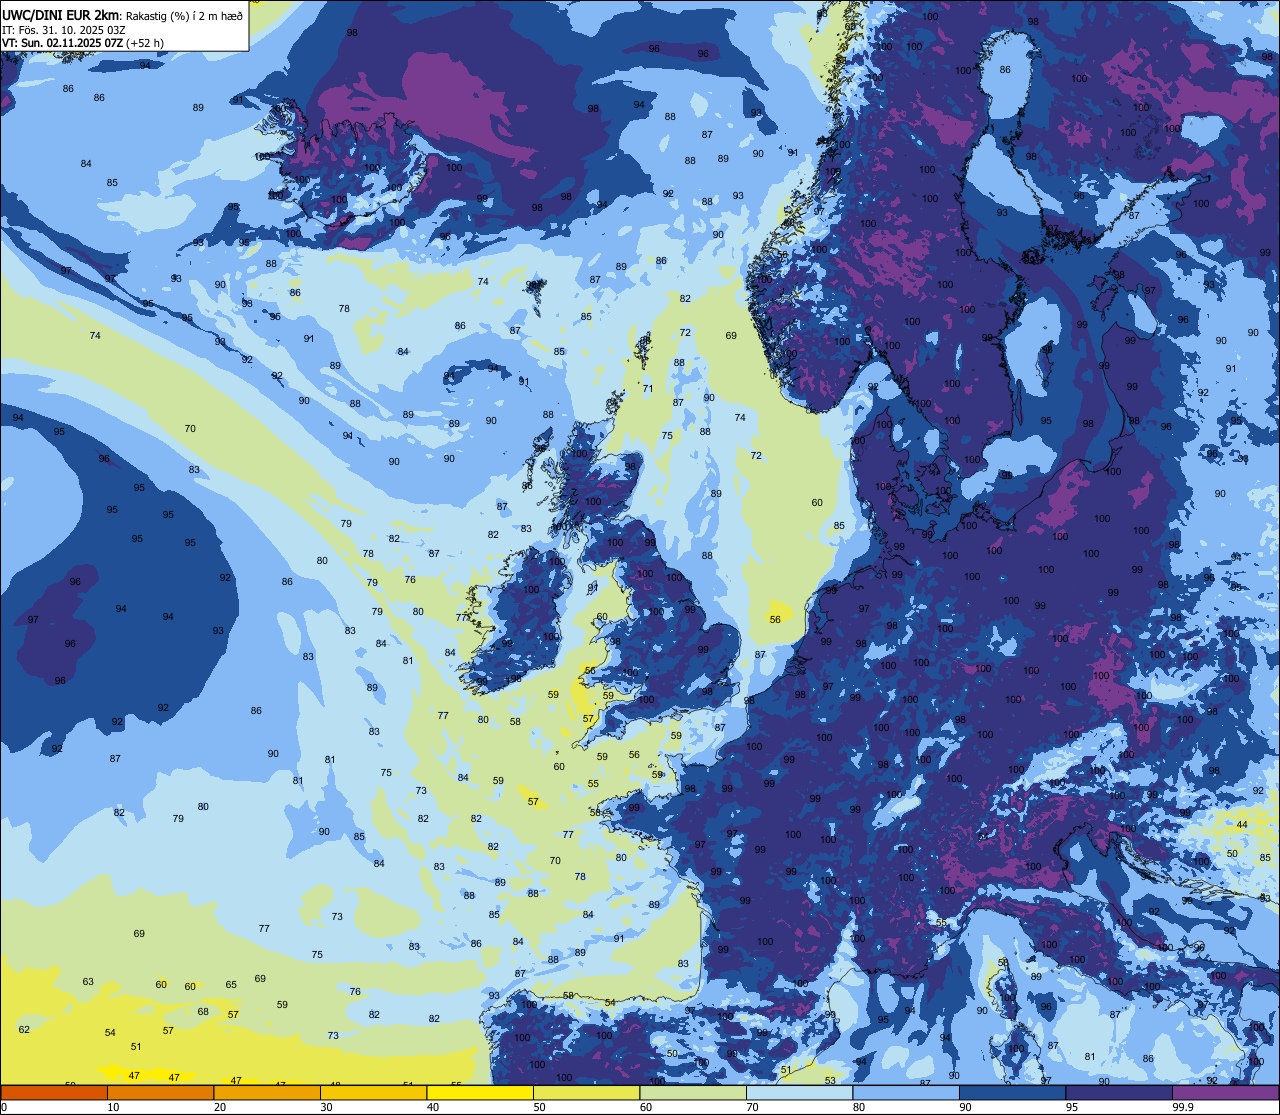The width and height of the screenshot is (1280, 1115).
Task: Click the valid time 'VT: Sun. 02.11.2025 07Z'
Action: (62, 43)
